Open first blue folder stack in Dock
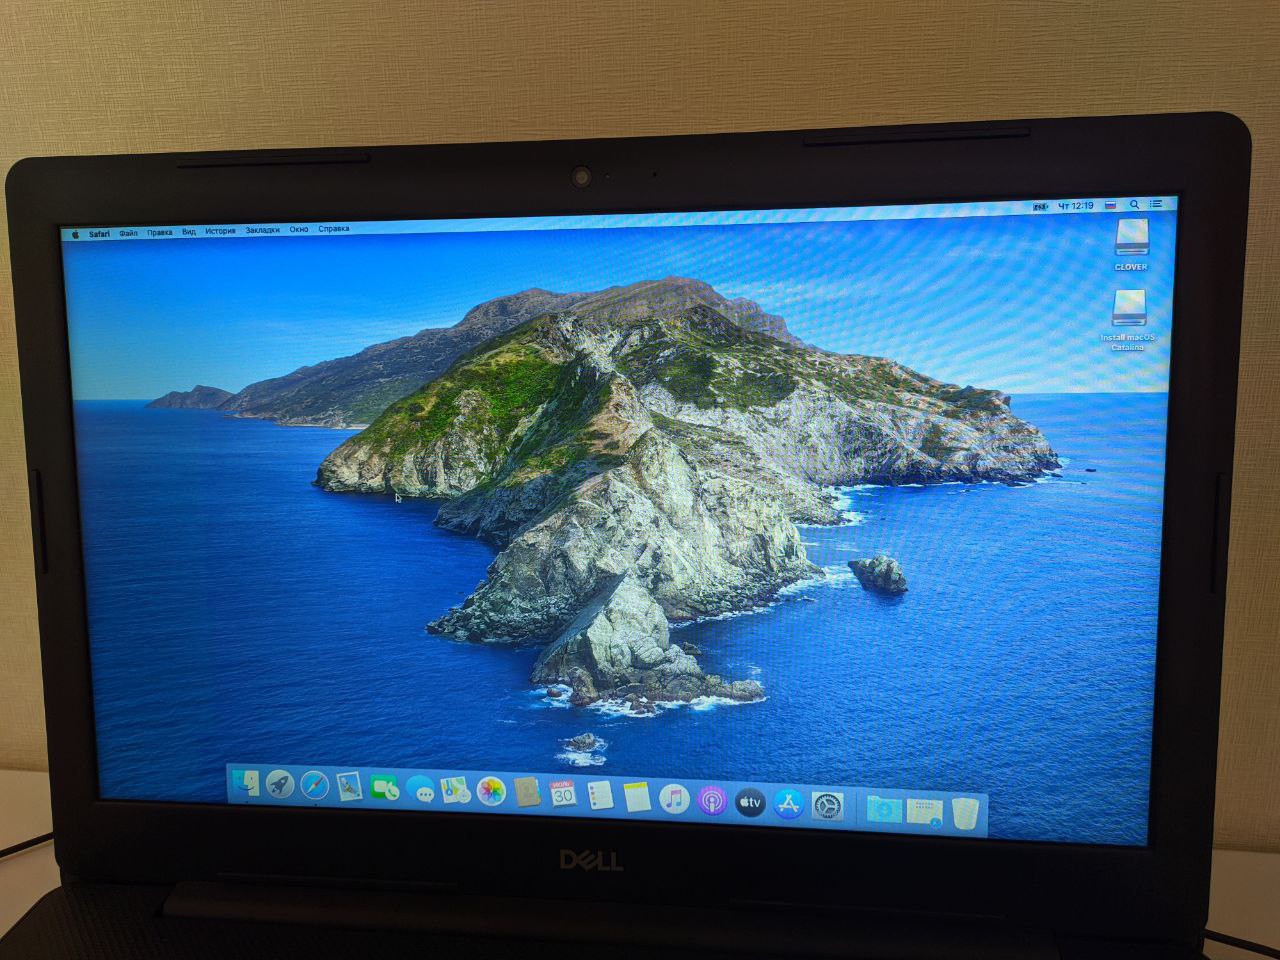 coord(884,809)
